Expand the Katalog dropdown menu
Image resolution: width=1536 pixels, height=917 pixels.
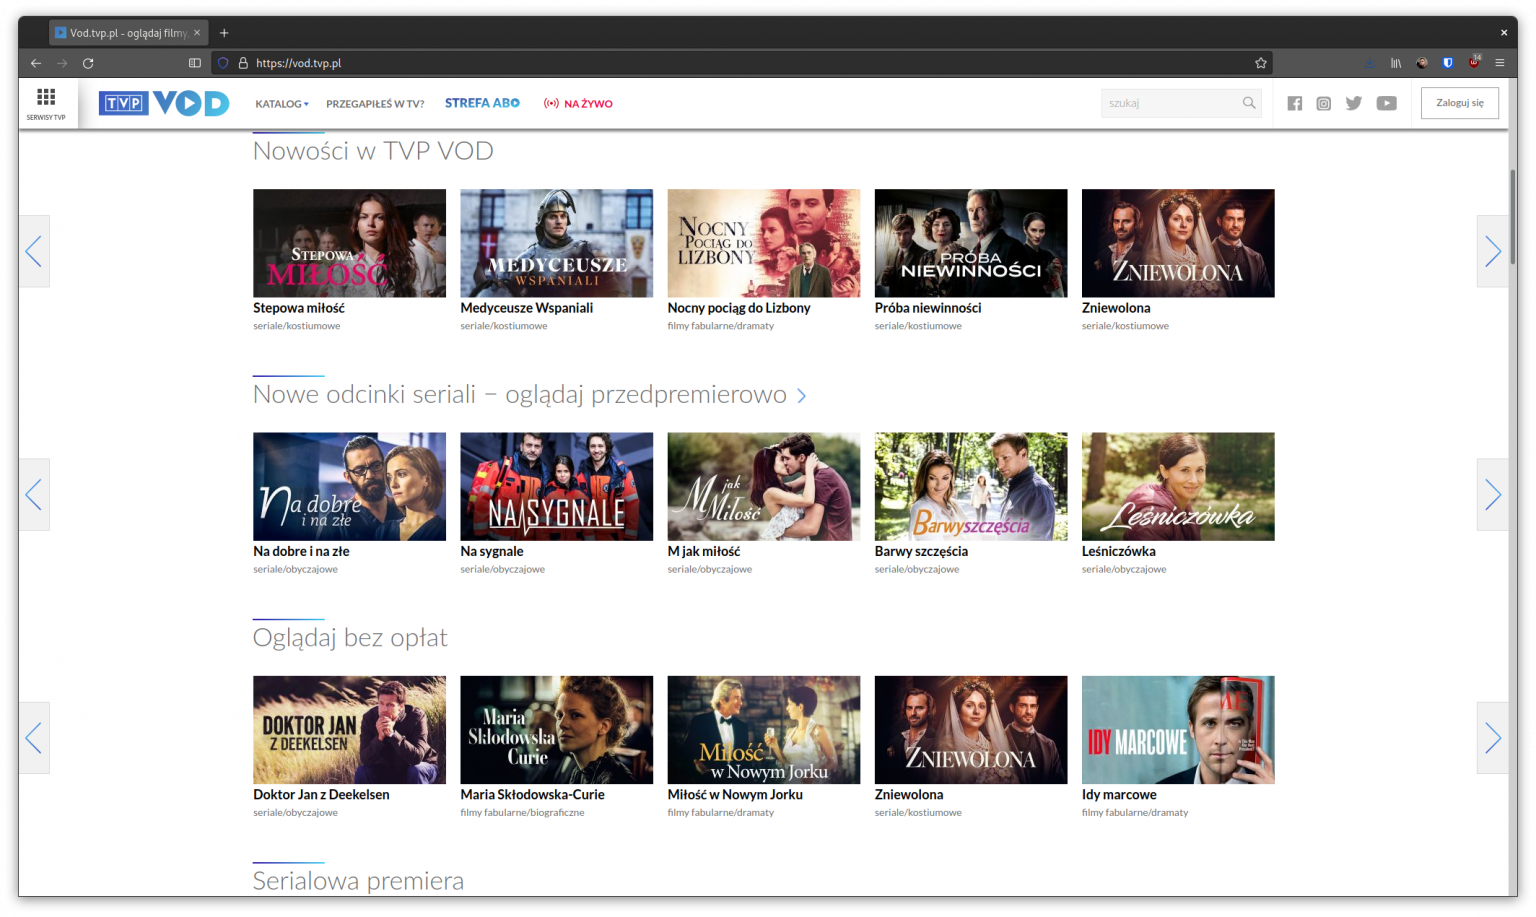(281, 104)
